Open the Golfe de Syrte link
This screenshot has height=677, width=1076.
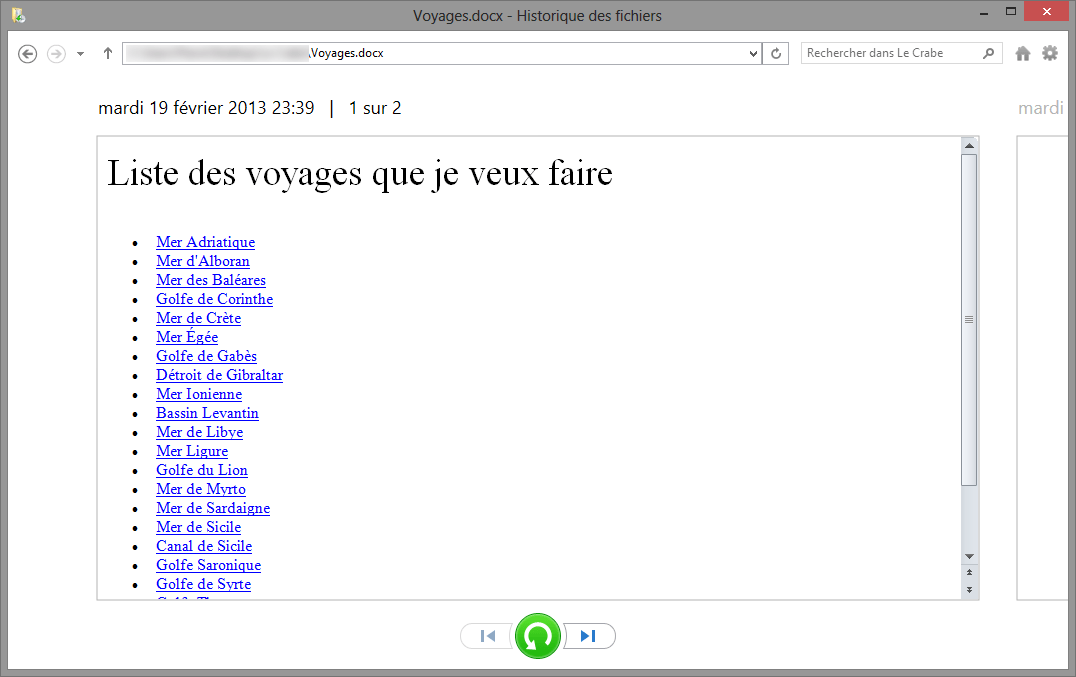(203, 584)
